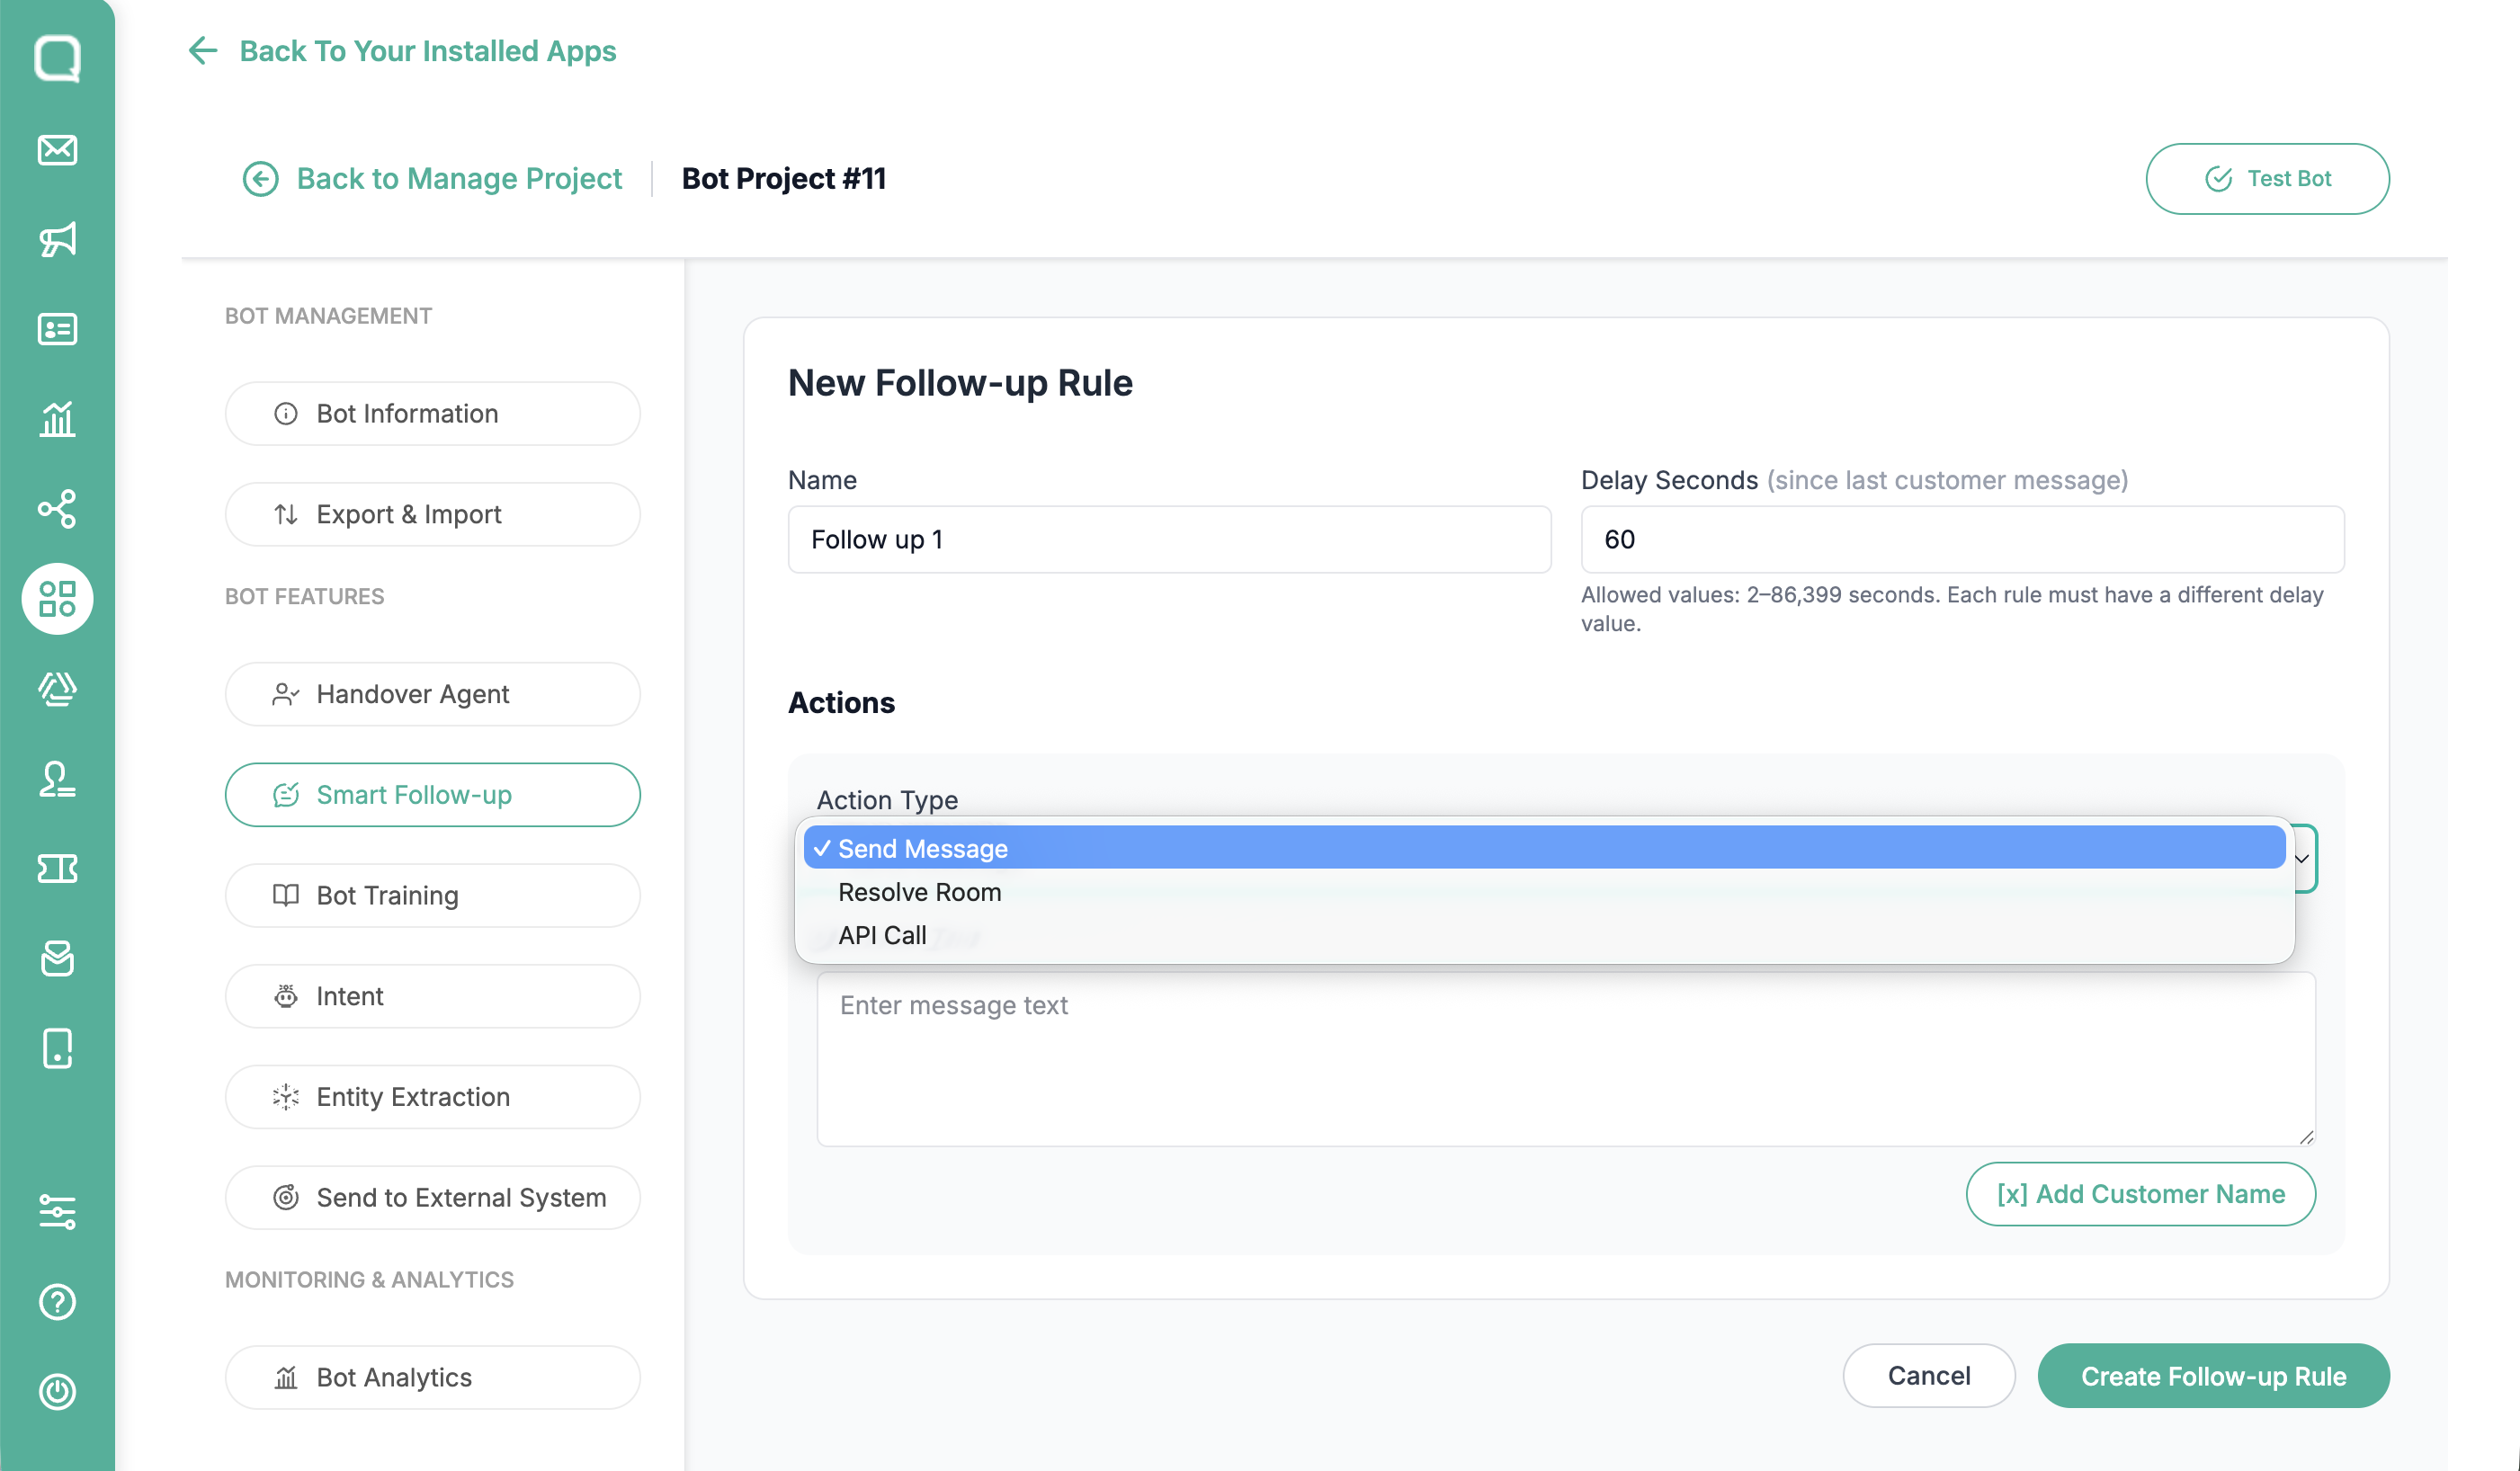Image resolution: width=2520 pixels, height=1471 pixels.
Task: Focus the Delay Seconds input field
Action: (x=1962, y=539)
